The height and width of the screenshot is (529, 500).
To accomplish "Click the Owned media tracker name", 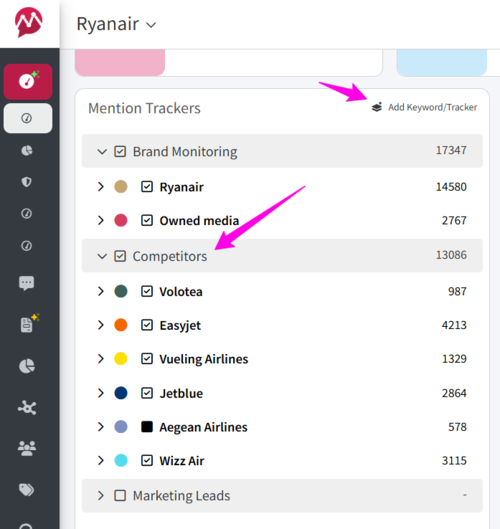I will click(199, 221).
